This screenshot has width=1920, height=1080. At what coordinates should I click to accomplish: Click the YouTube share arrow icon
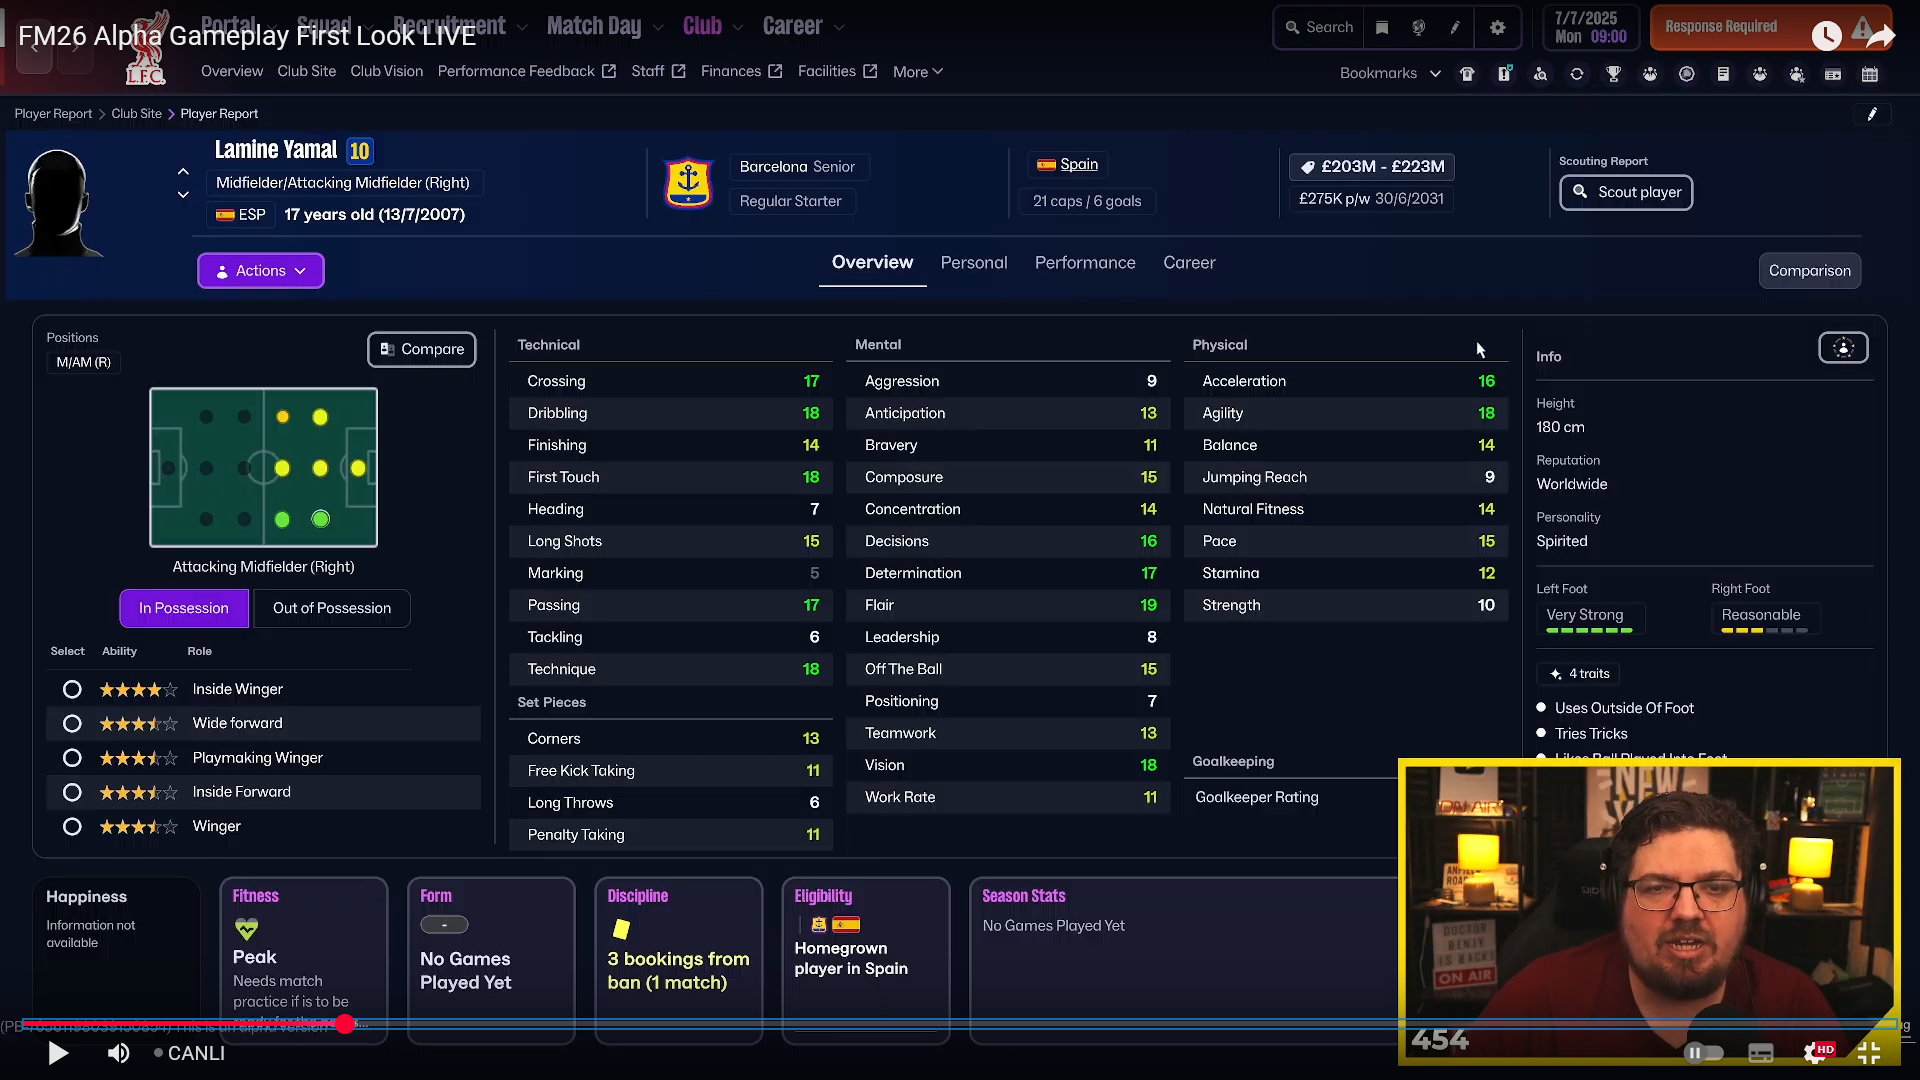click(1880, 36)
